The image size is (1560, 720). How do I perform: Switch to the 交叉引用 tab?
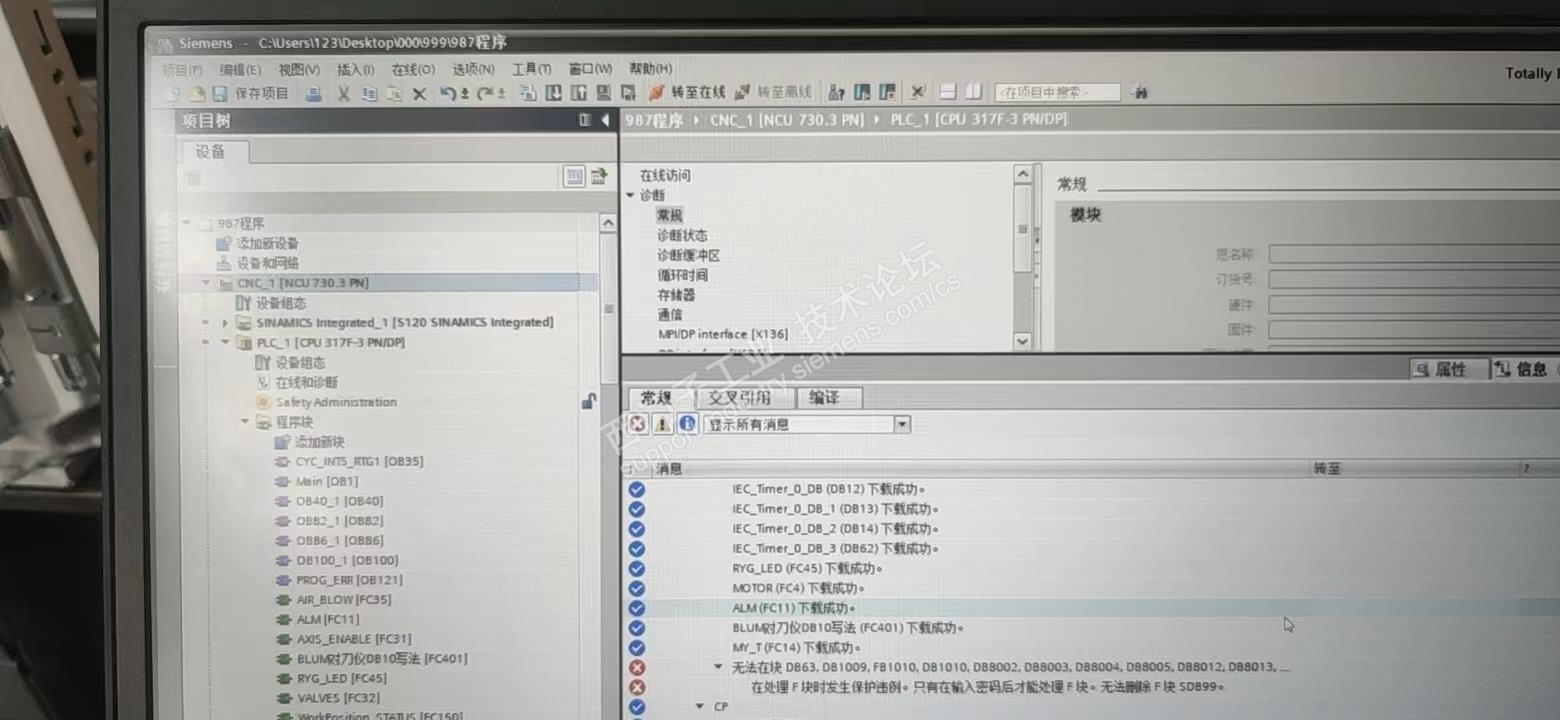point(740,398)
